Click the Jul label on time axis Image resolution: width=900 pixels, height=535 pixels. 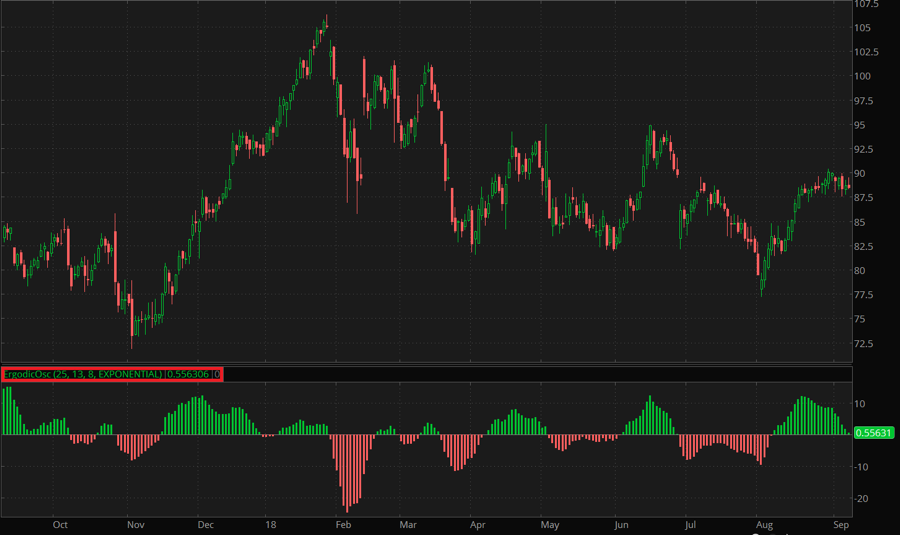[x=690, y=523]
